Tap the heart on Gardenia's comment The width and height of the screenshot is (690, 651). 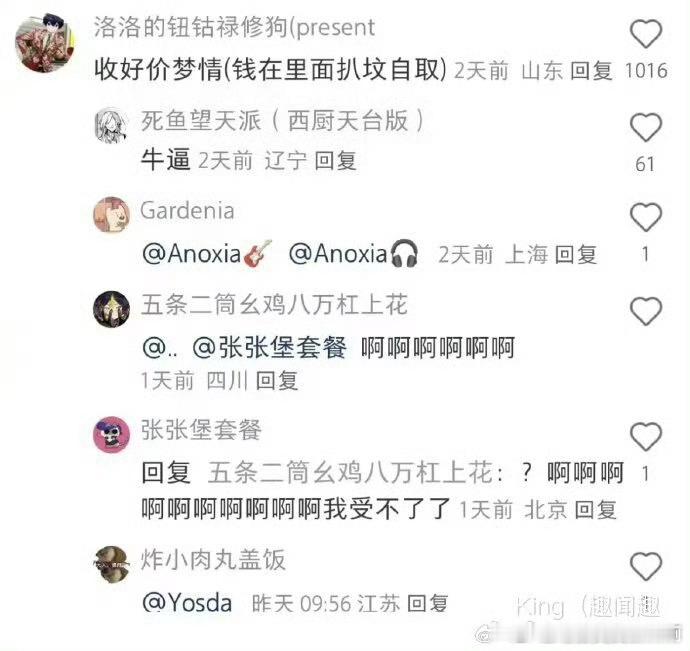[646, 217]
